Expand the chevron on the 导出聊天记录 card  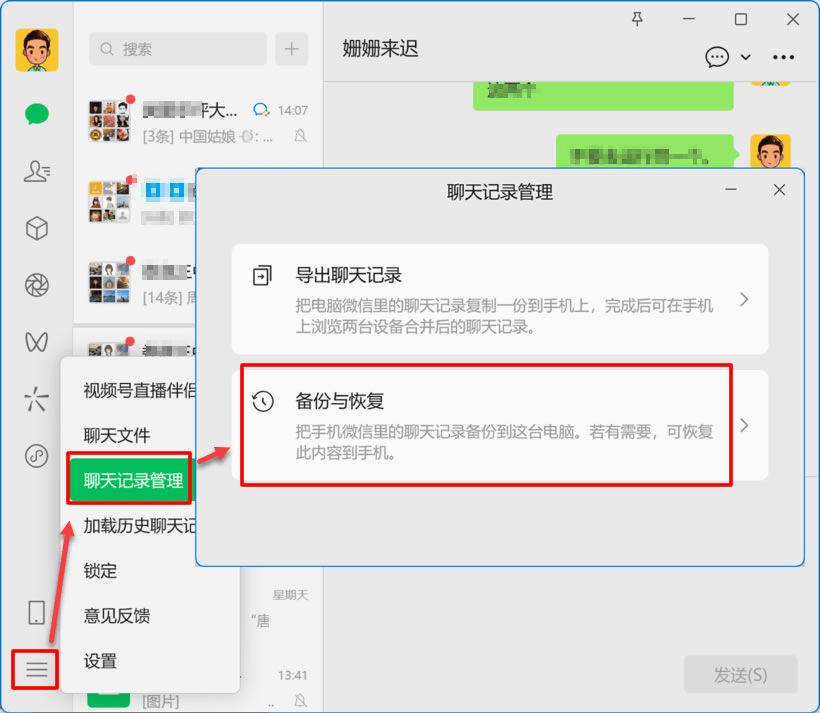point(744,300)
